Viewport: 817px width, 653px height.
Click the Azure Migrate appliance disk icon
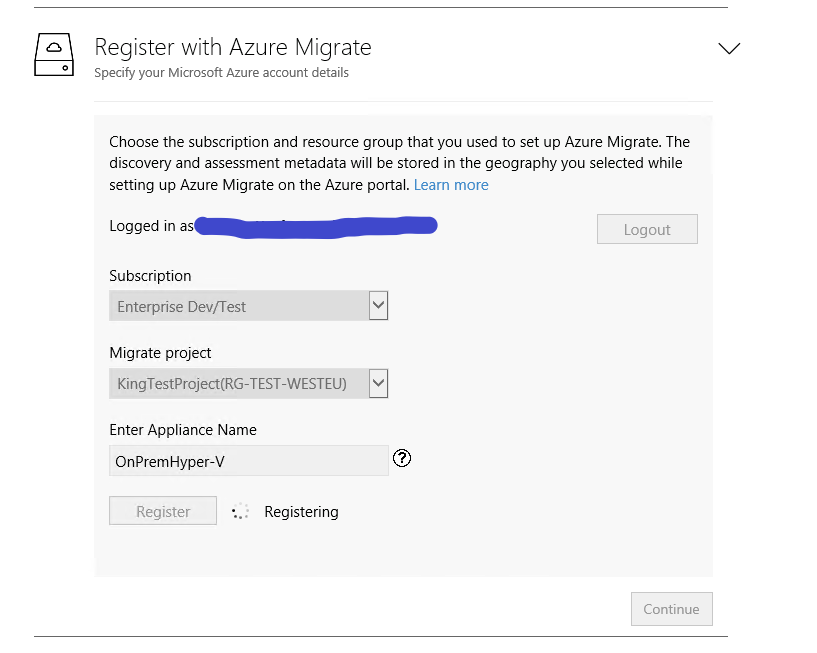coord(54,55)
